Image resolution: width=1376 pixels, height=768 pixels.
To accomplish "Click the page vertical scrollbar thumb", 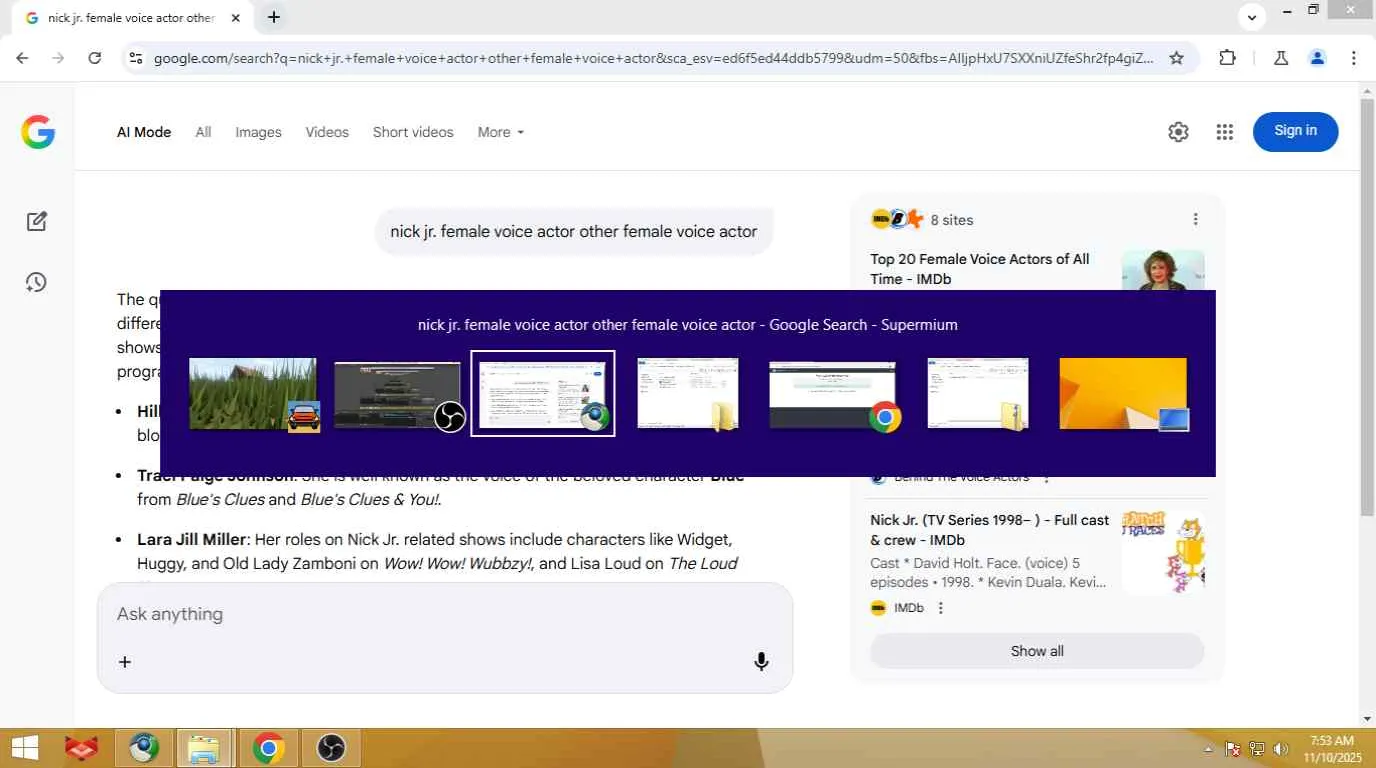I will (x=1367, y=308).
